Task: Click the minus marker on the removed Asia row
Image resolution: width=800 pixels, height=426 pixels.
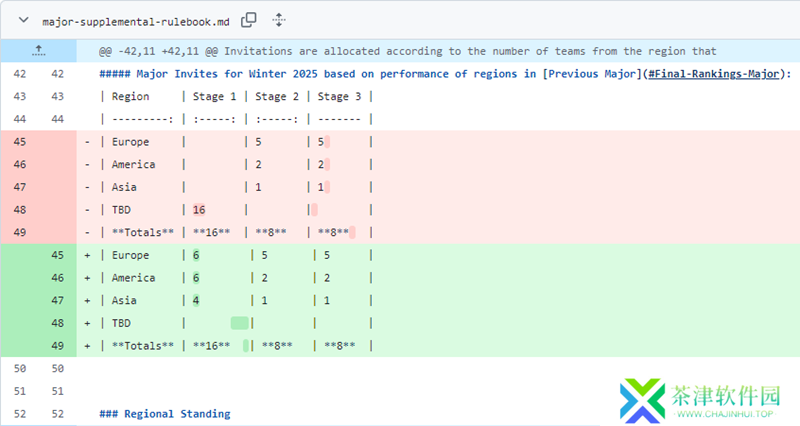Action: (x=88, y=187)
